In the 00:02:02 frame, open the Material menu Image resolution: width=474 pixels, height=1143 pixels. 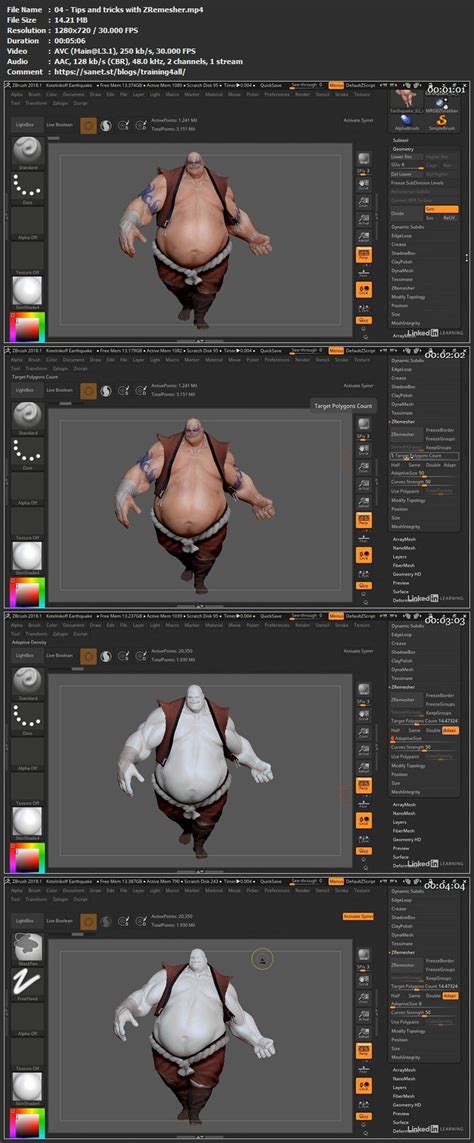[214, 359]
